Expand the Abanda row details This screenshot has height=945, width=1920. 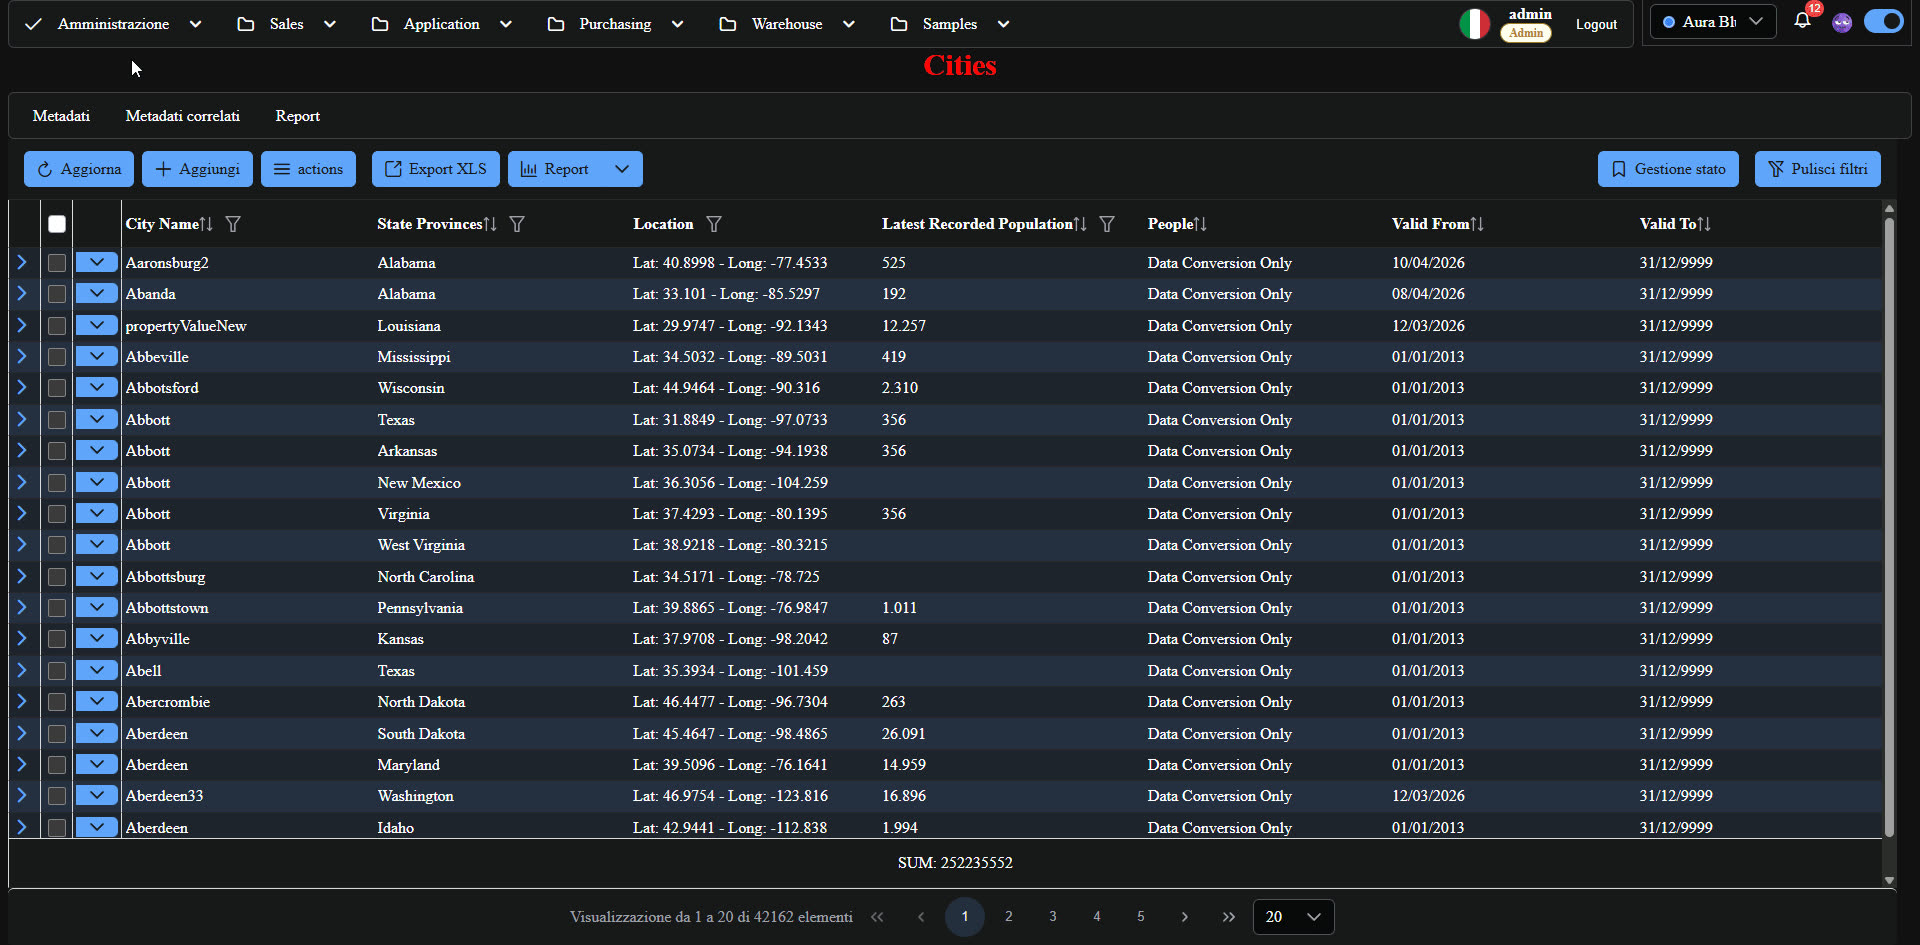click(22, 293)
